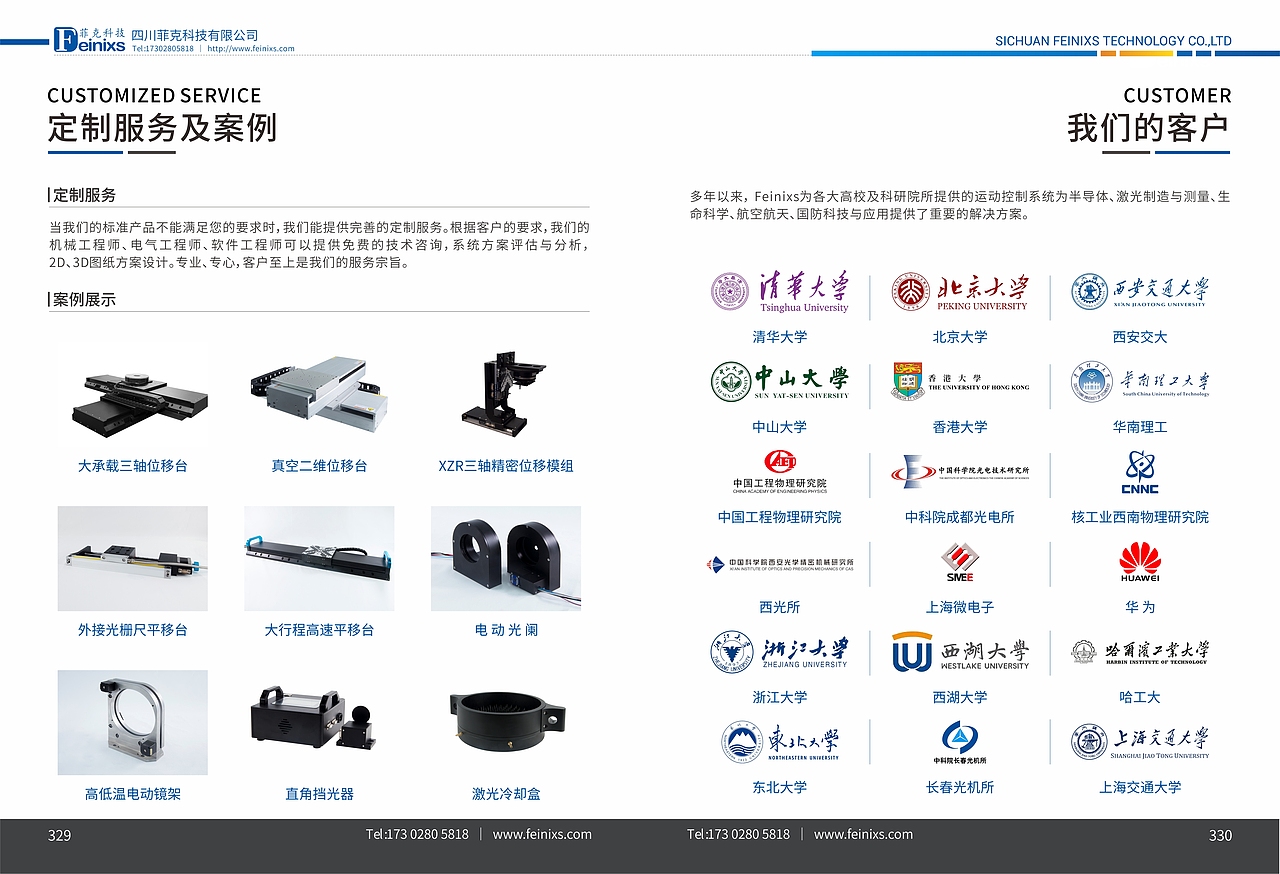Click the Northeastern University logo

pos(780,742)
